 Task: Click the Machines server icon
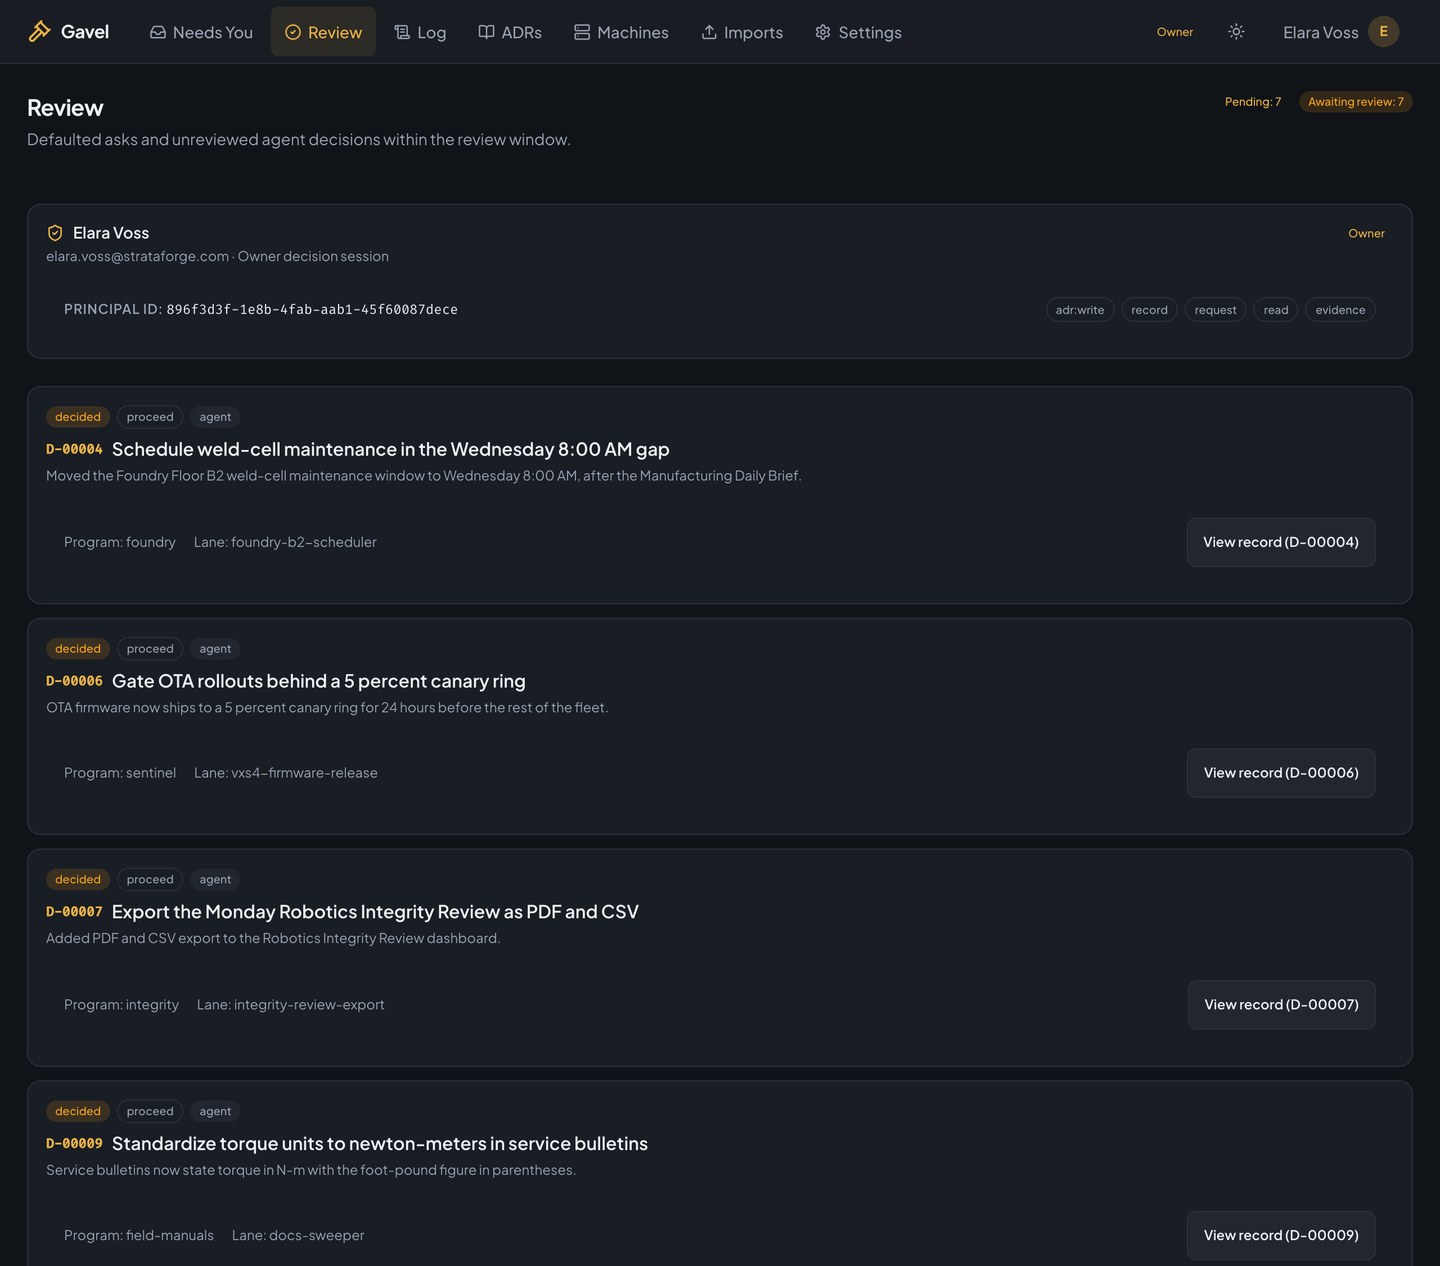click(582, 32)
